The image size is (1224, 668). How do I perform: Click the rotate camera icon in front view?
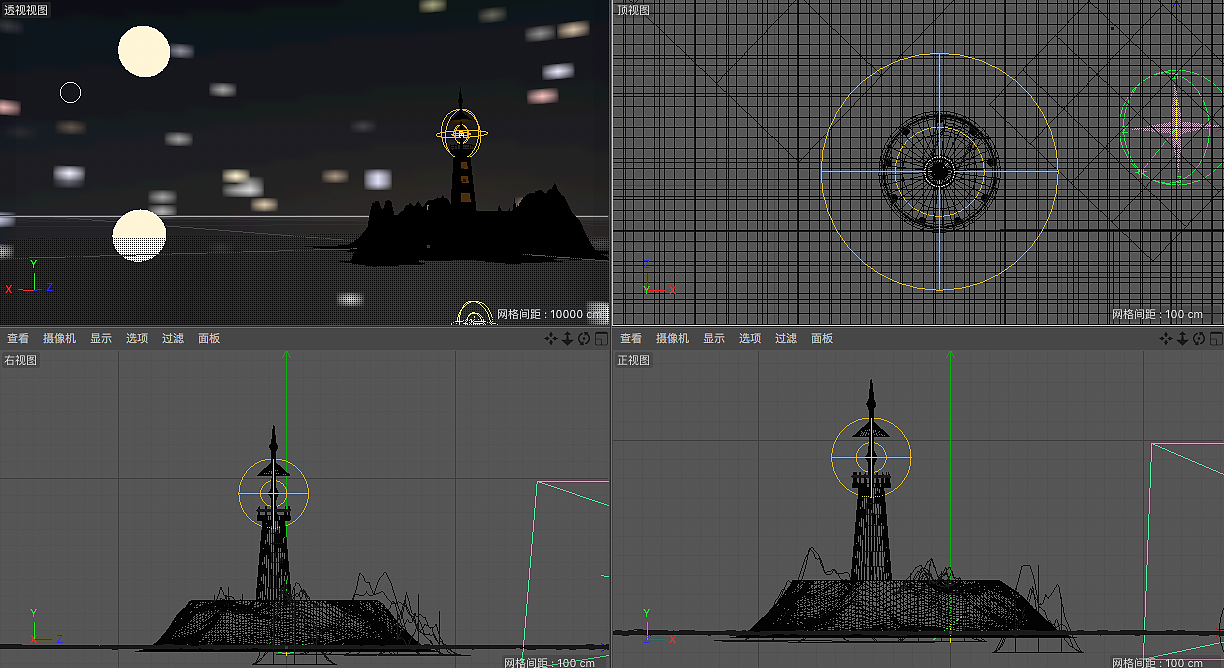pyautogui.click(x=1199, y=338)
